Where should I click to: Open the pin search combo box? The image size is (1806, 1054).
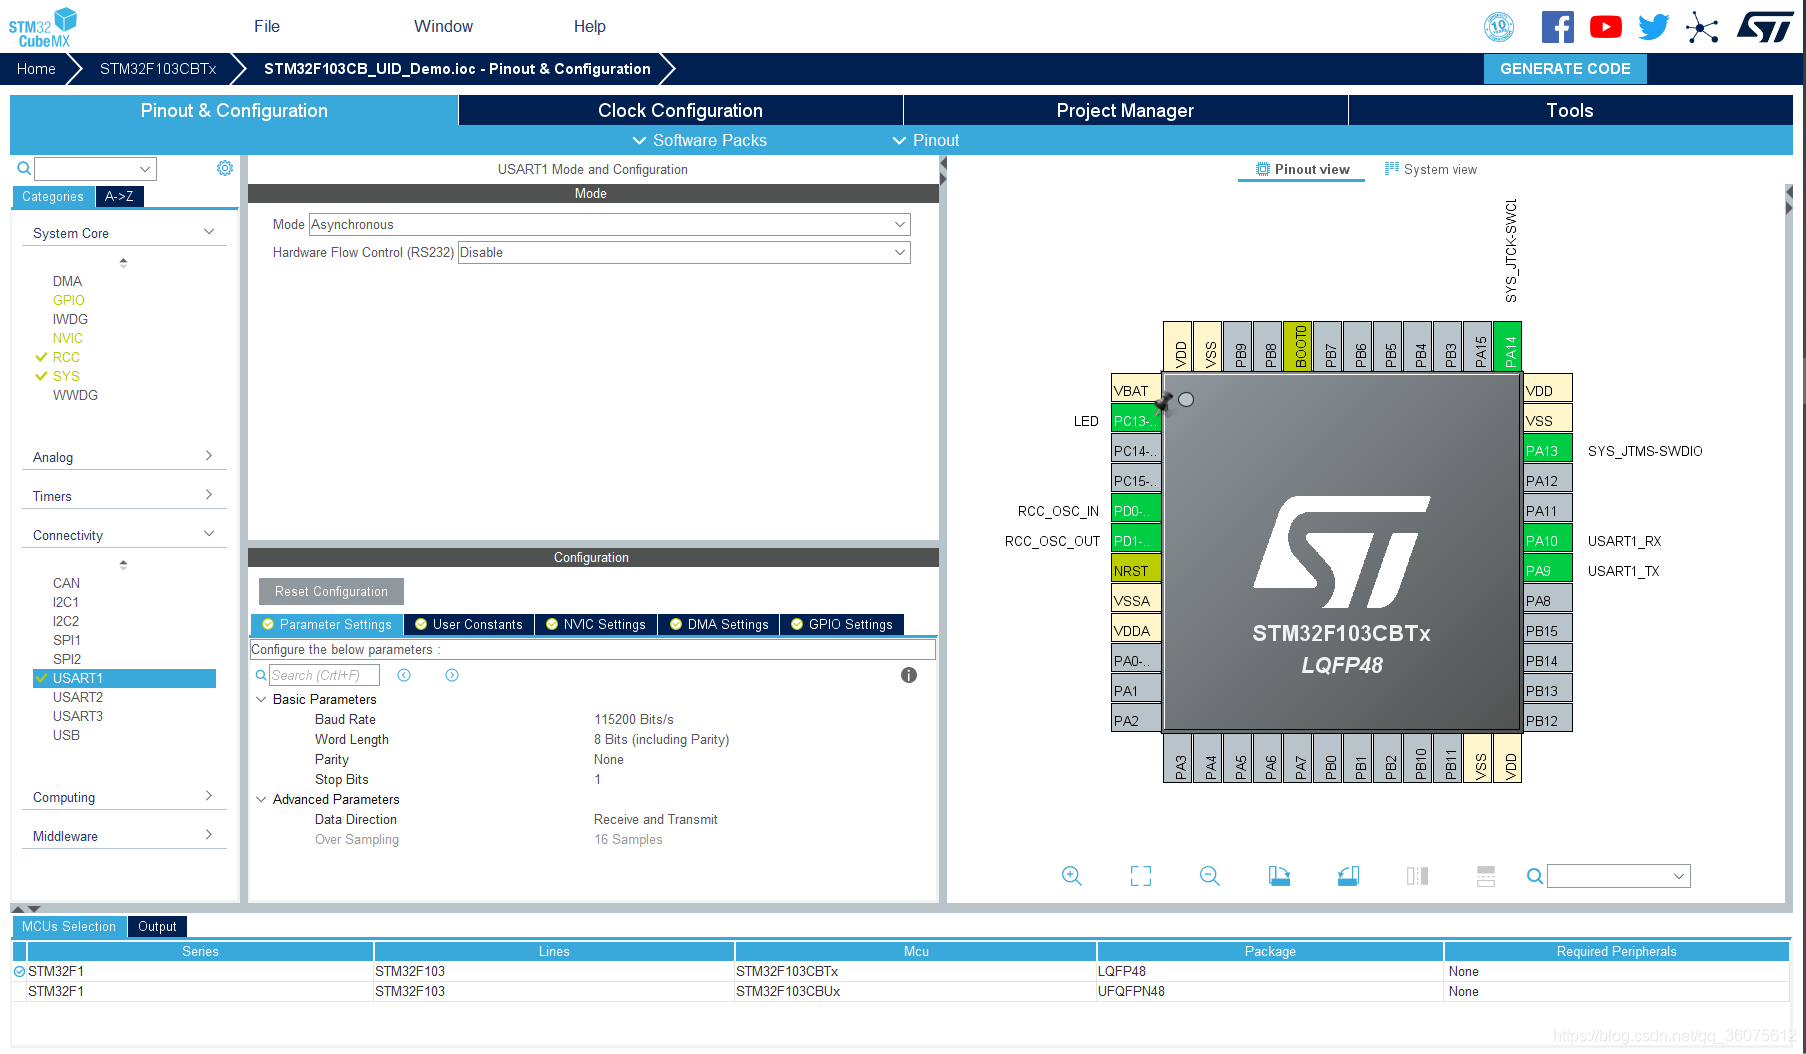pos(1618,876)
